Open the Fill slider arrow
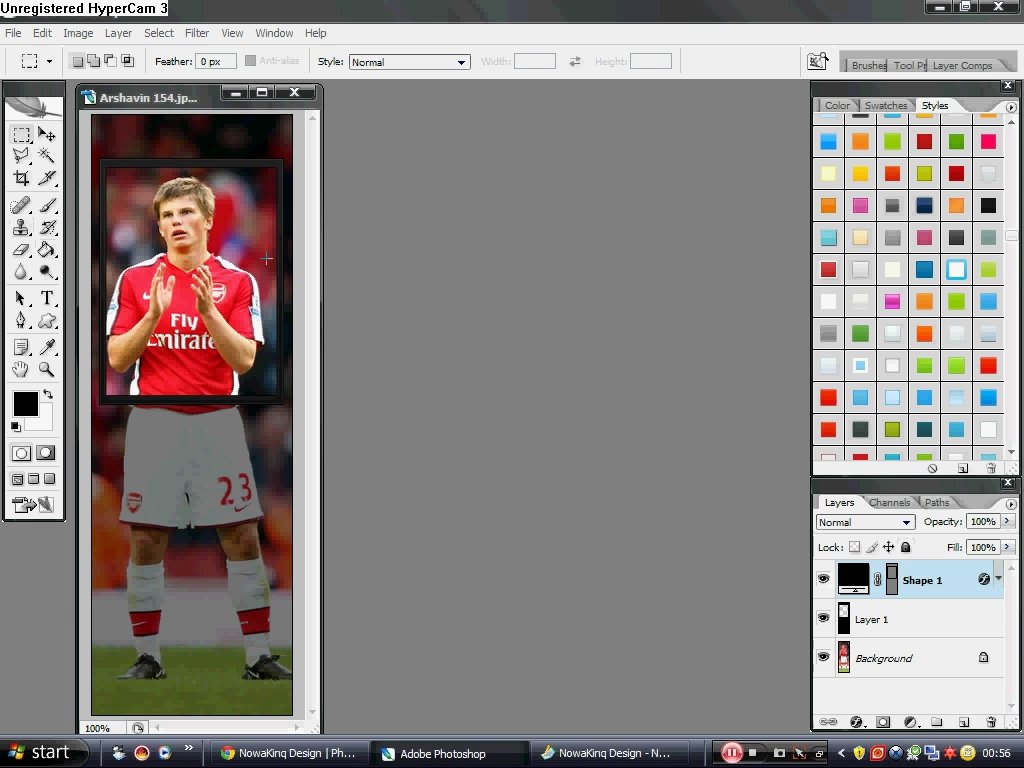Screen dimensions: 1024x768 1007,547
